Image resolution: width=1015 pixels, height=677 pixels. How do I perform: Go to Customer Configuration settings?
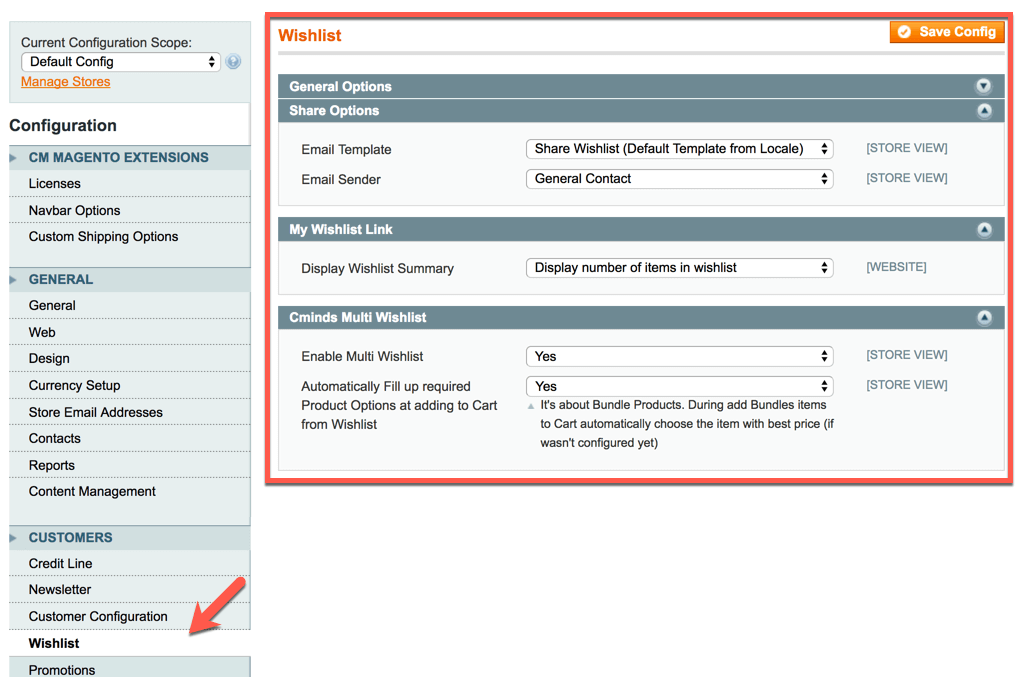click(x=98, y=617)
